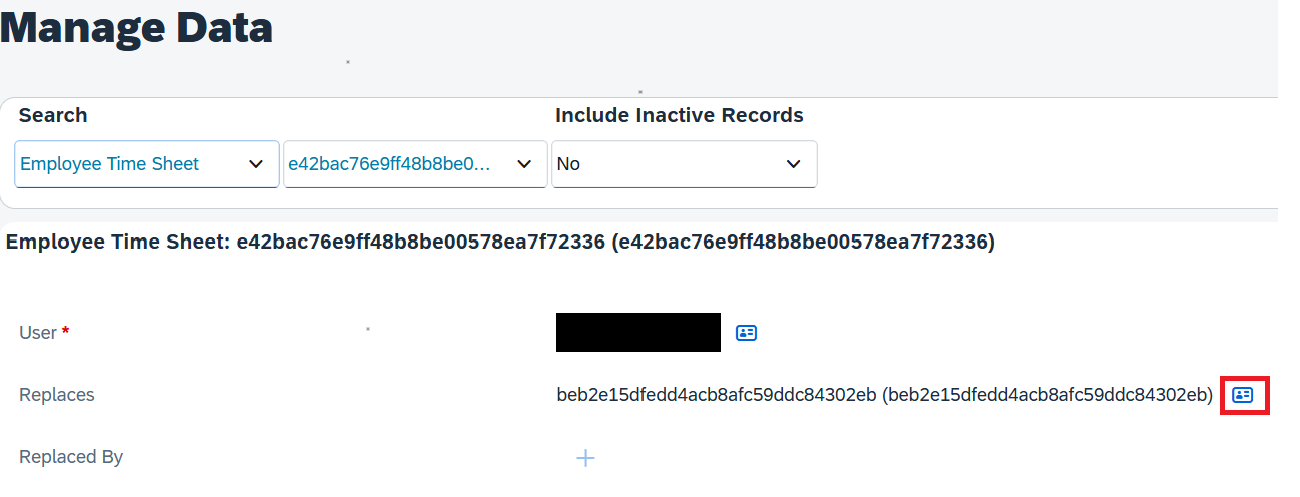
Task: Expand the Employee Time Sheet object type dropdown arrow
Action: (255, 164)
